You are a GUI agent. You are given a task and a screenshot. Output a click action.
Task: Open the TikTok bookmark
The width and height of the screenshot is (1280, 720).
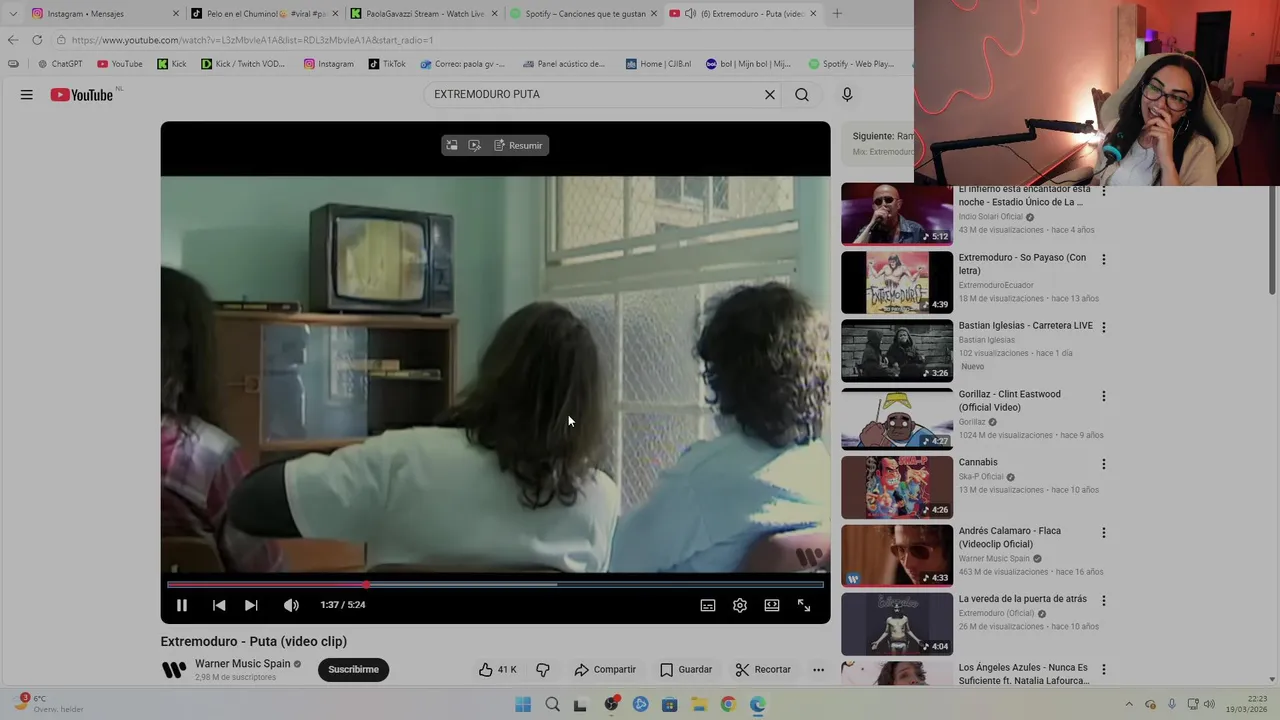pos(386,64)
